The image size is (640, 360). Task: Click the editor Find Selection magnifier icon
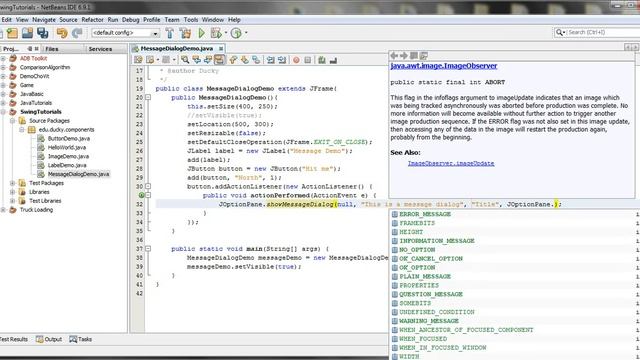(185, 60)
